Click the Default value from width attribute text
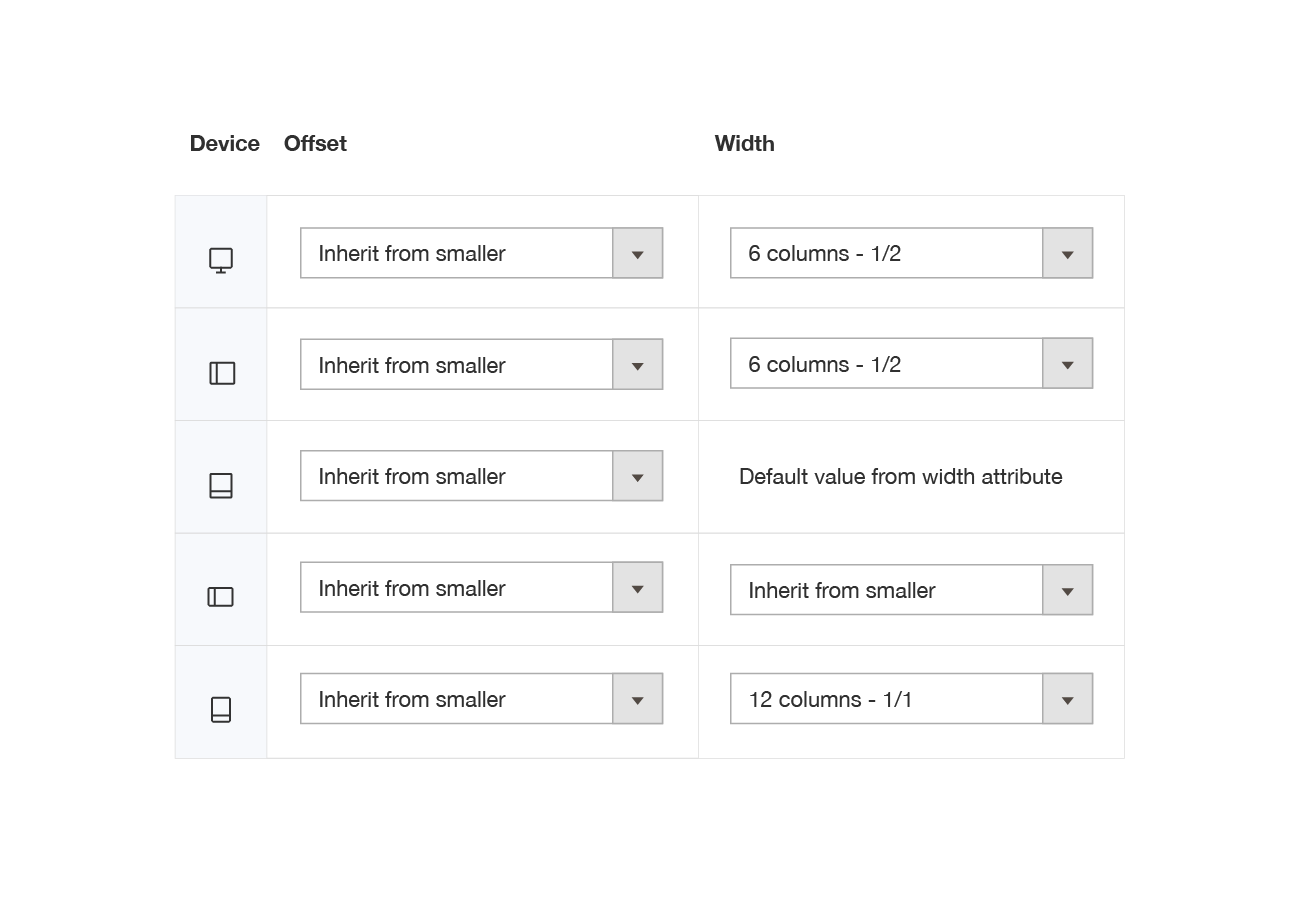This screenshot has width=1301, height=901. [899, 477]
